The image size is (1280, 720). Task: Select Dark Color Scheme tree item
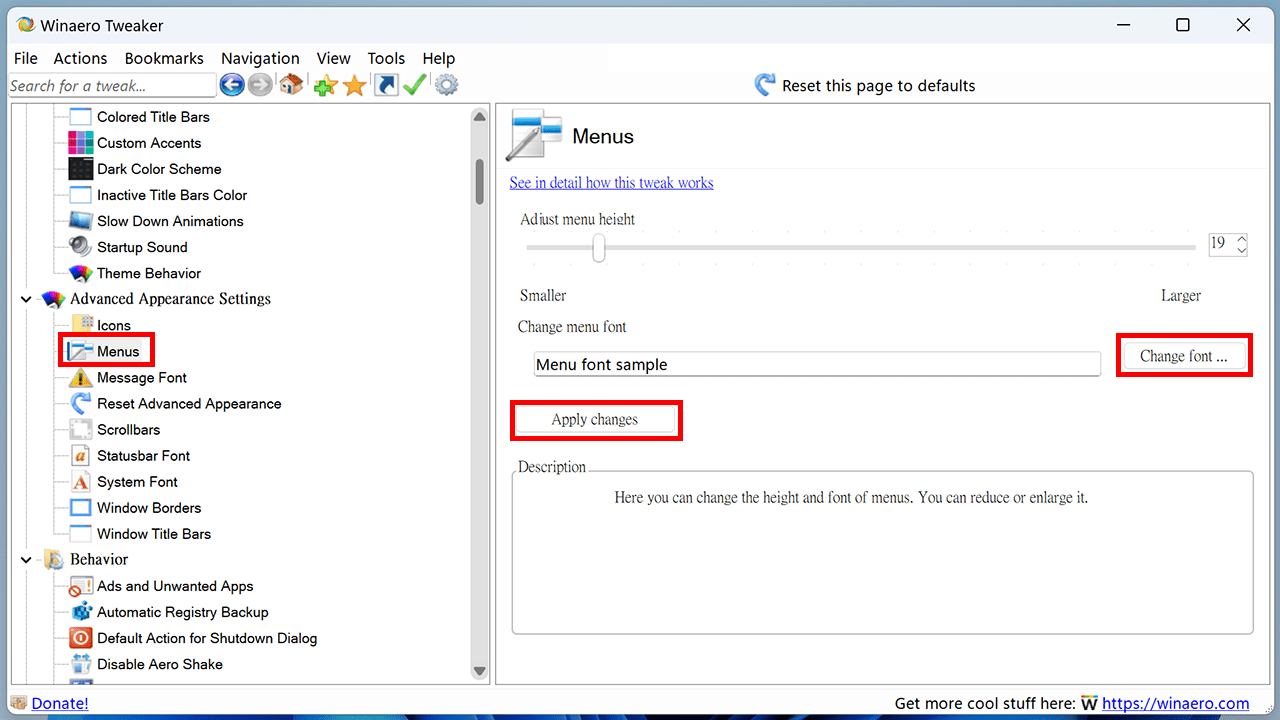[x=159, y=169]
